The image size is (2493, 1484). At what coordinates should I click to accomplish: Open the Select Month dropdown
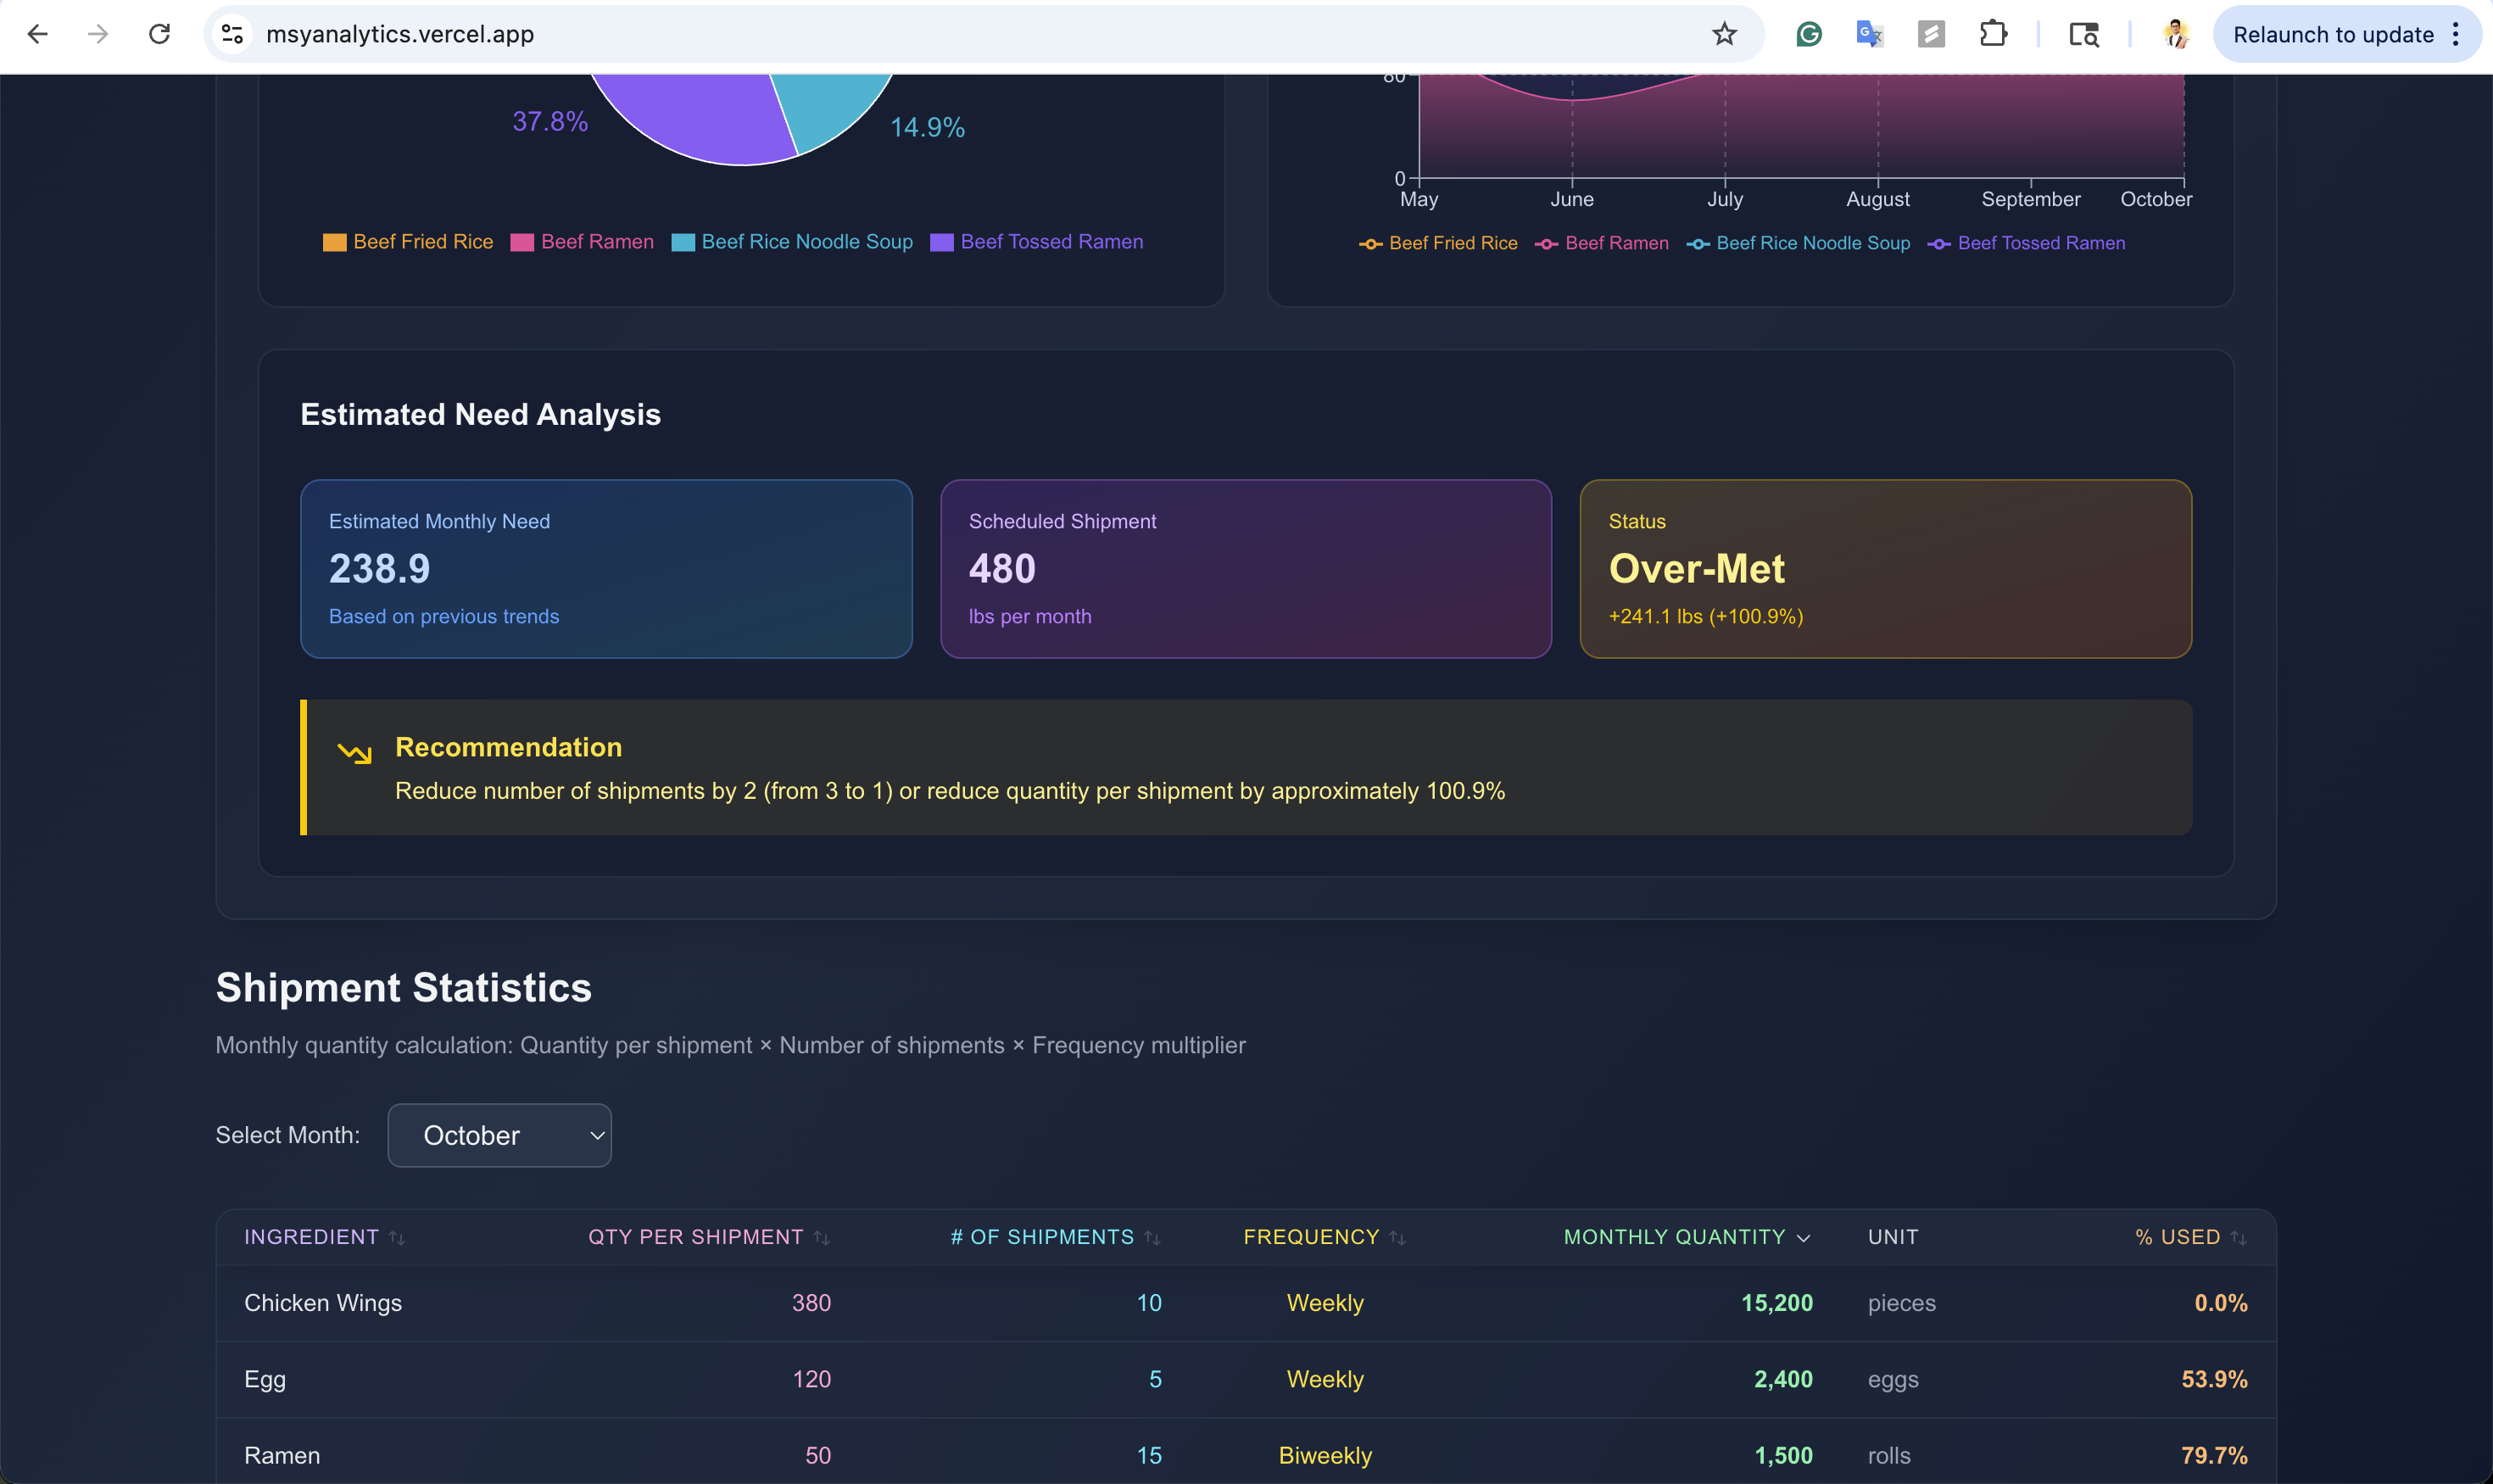click(x=499, y=1135)
